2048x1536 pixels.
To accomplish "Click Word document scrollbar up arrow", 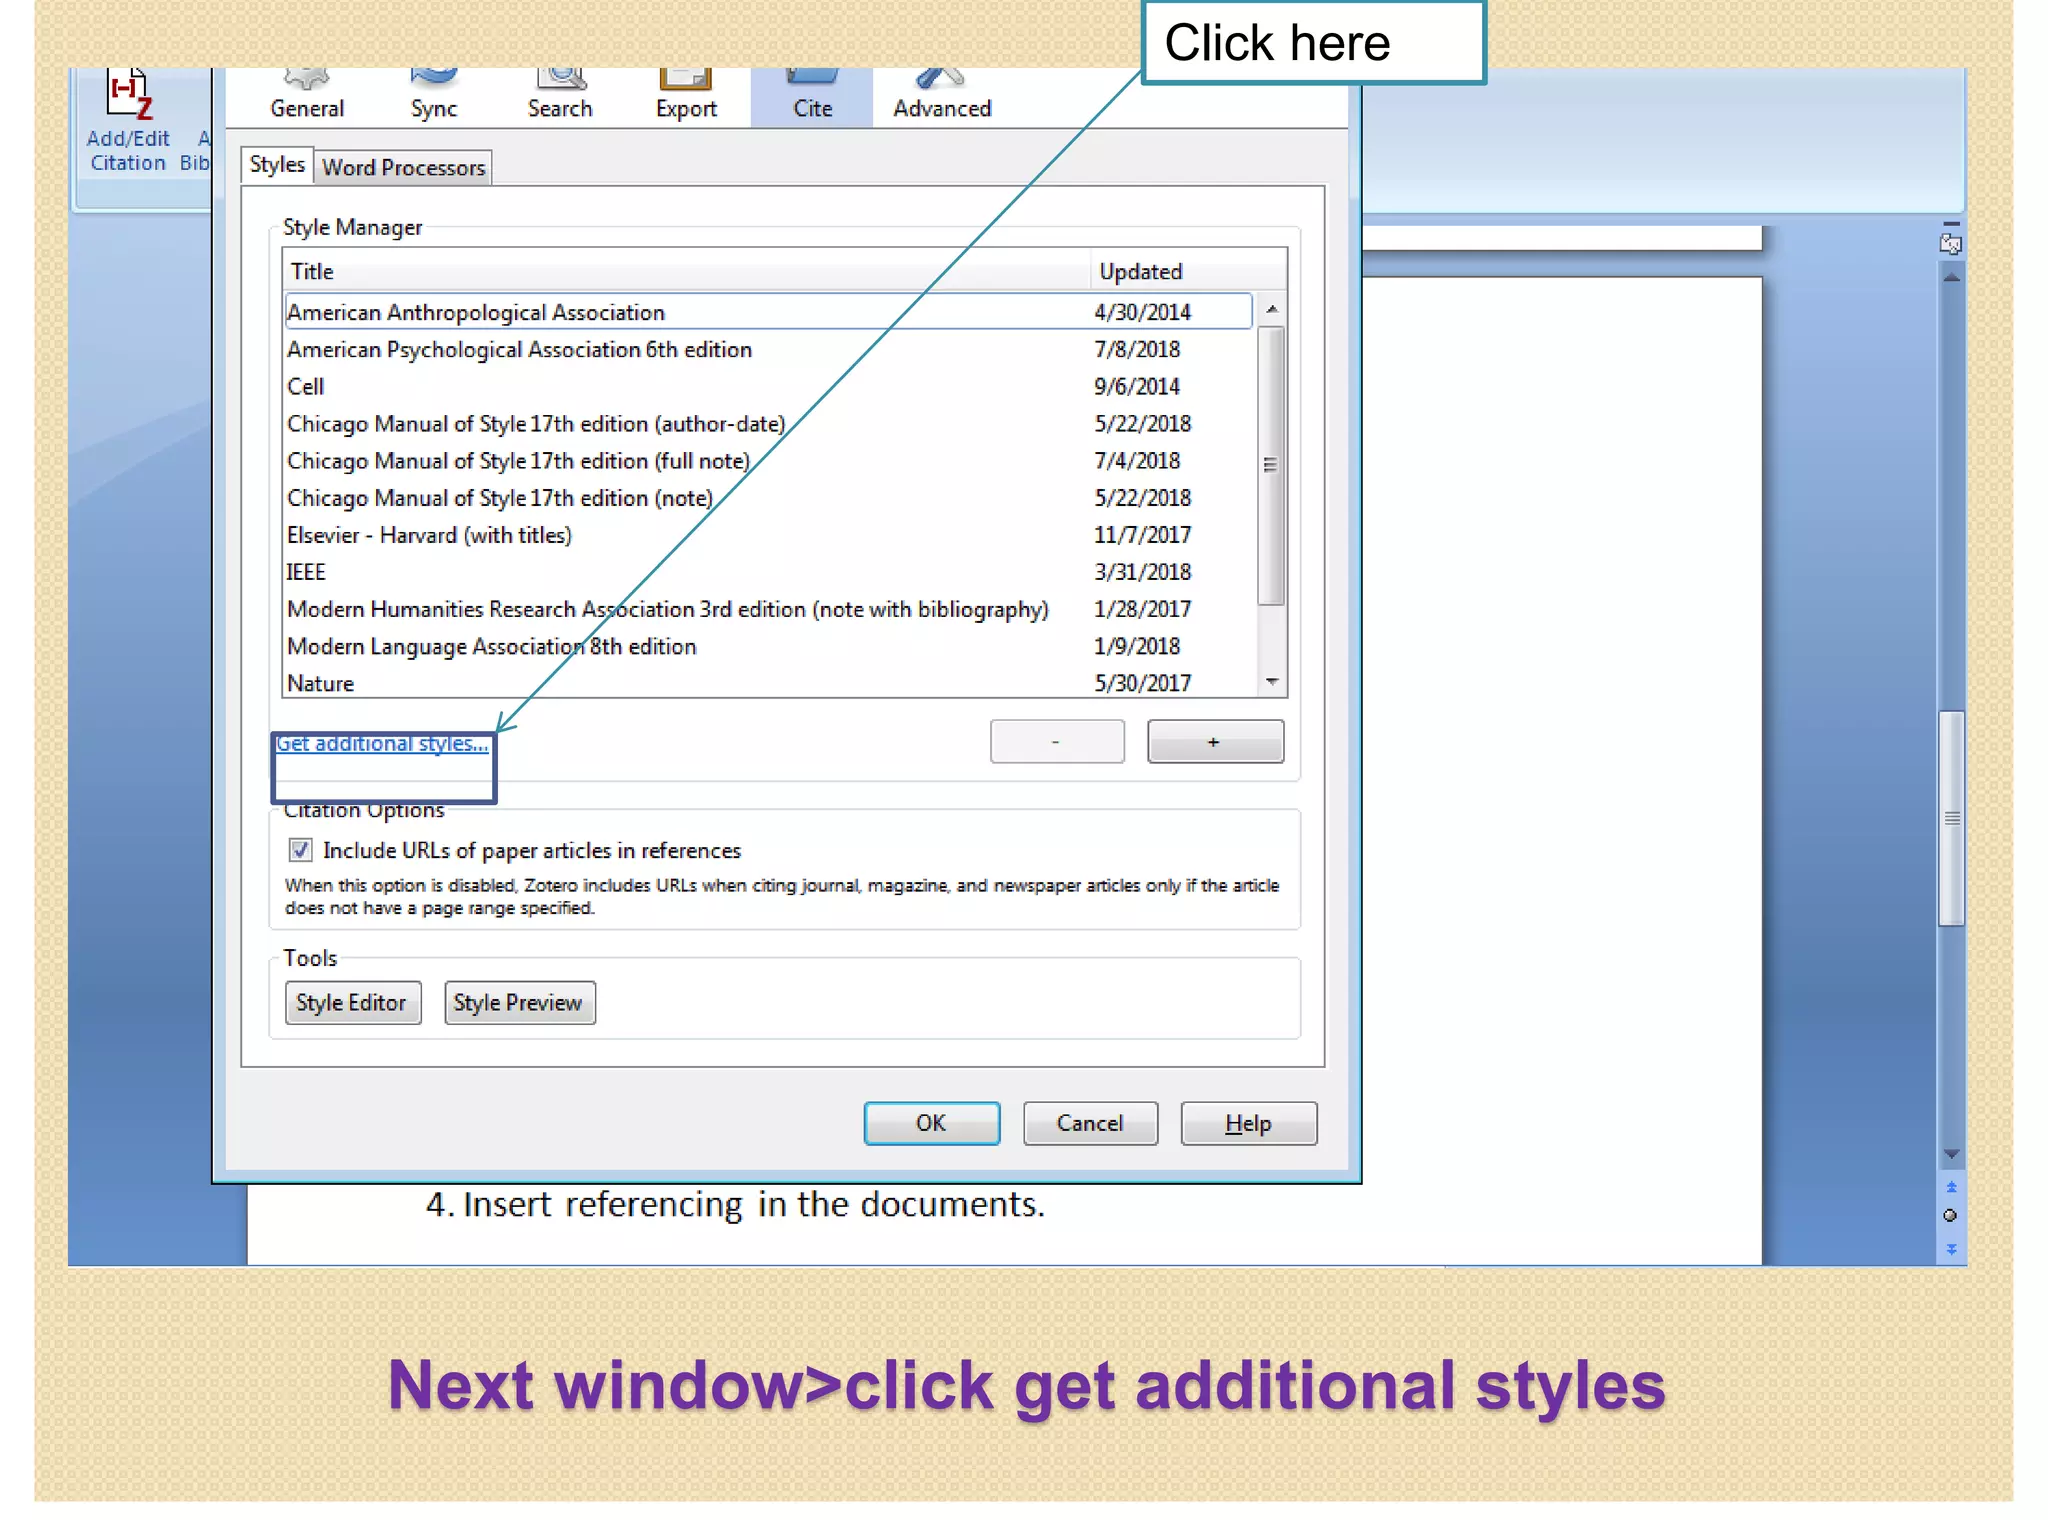I will click(1951, 277).
